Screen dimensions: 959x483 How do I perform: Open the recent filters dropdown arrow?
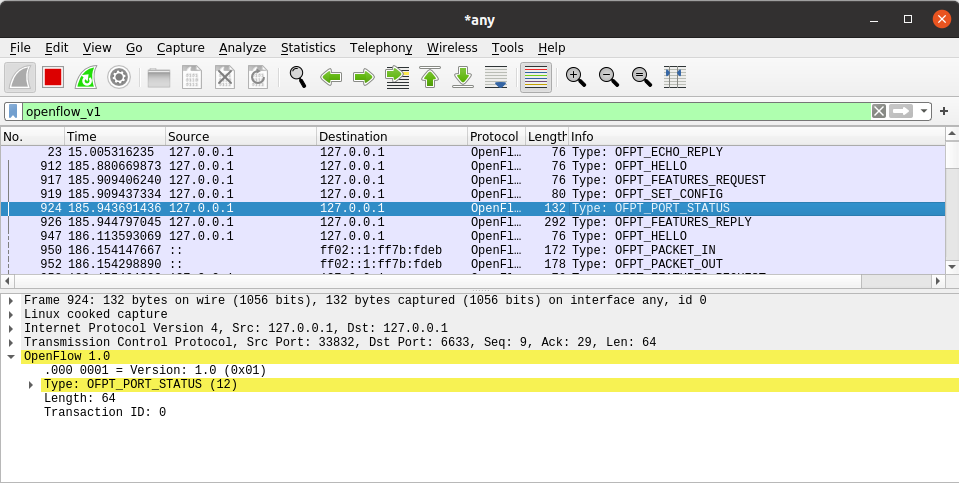click(924, 111)
